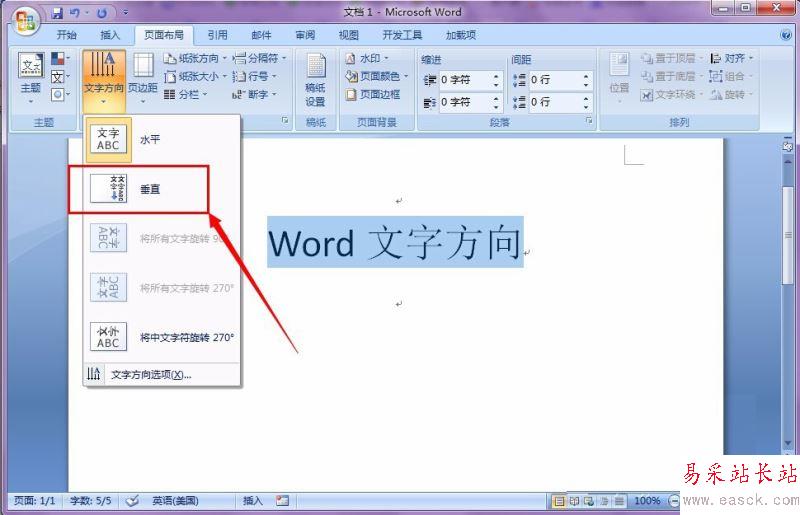Click left indent value field
Image resolution: width=800 pixels, height=515 pixels.
pyautogui.click(x=464, y=80)
